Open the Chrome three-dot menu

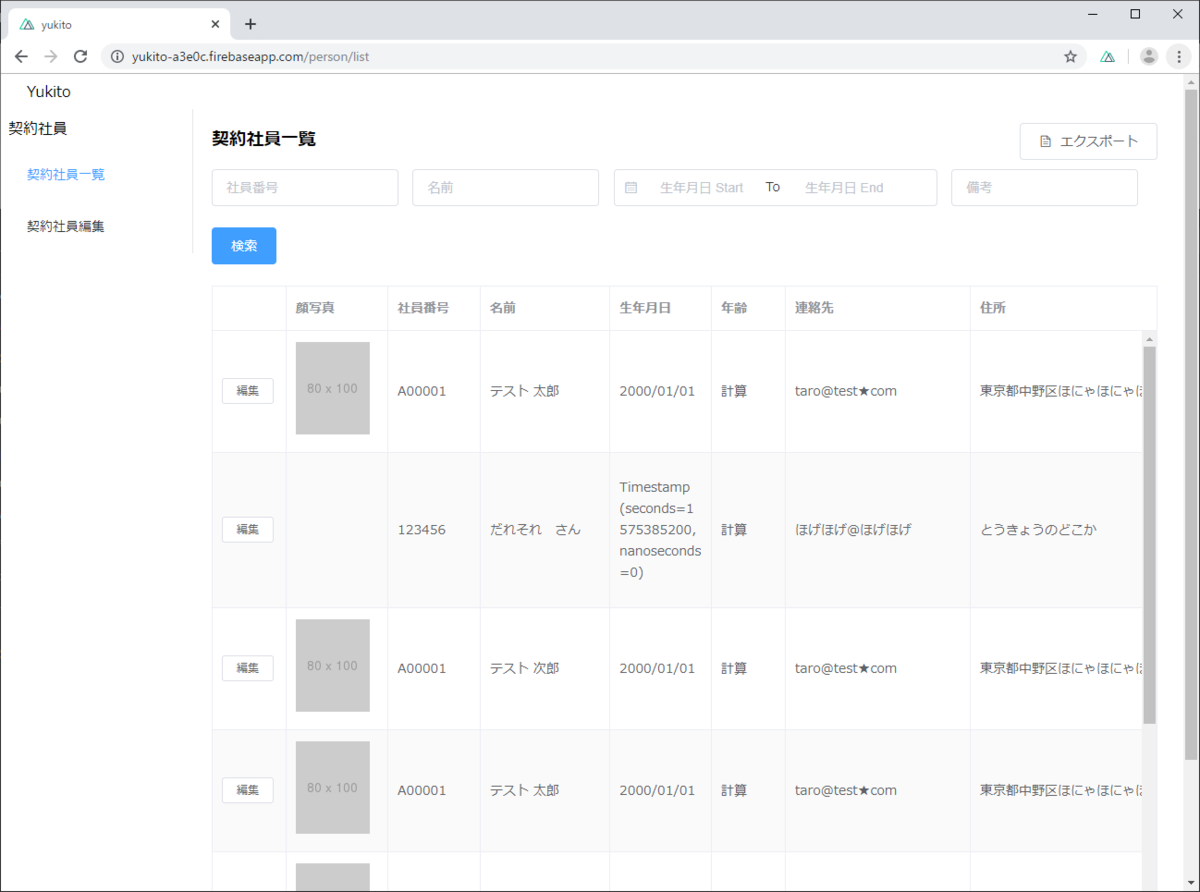1179,57
